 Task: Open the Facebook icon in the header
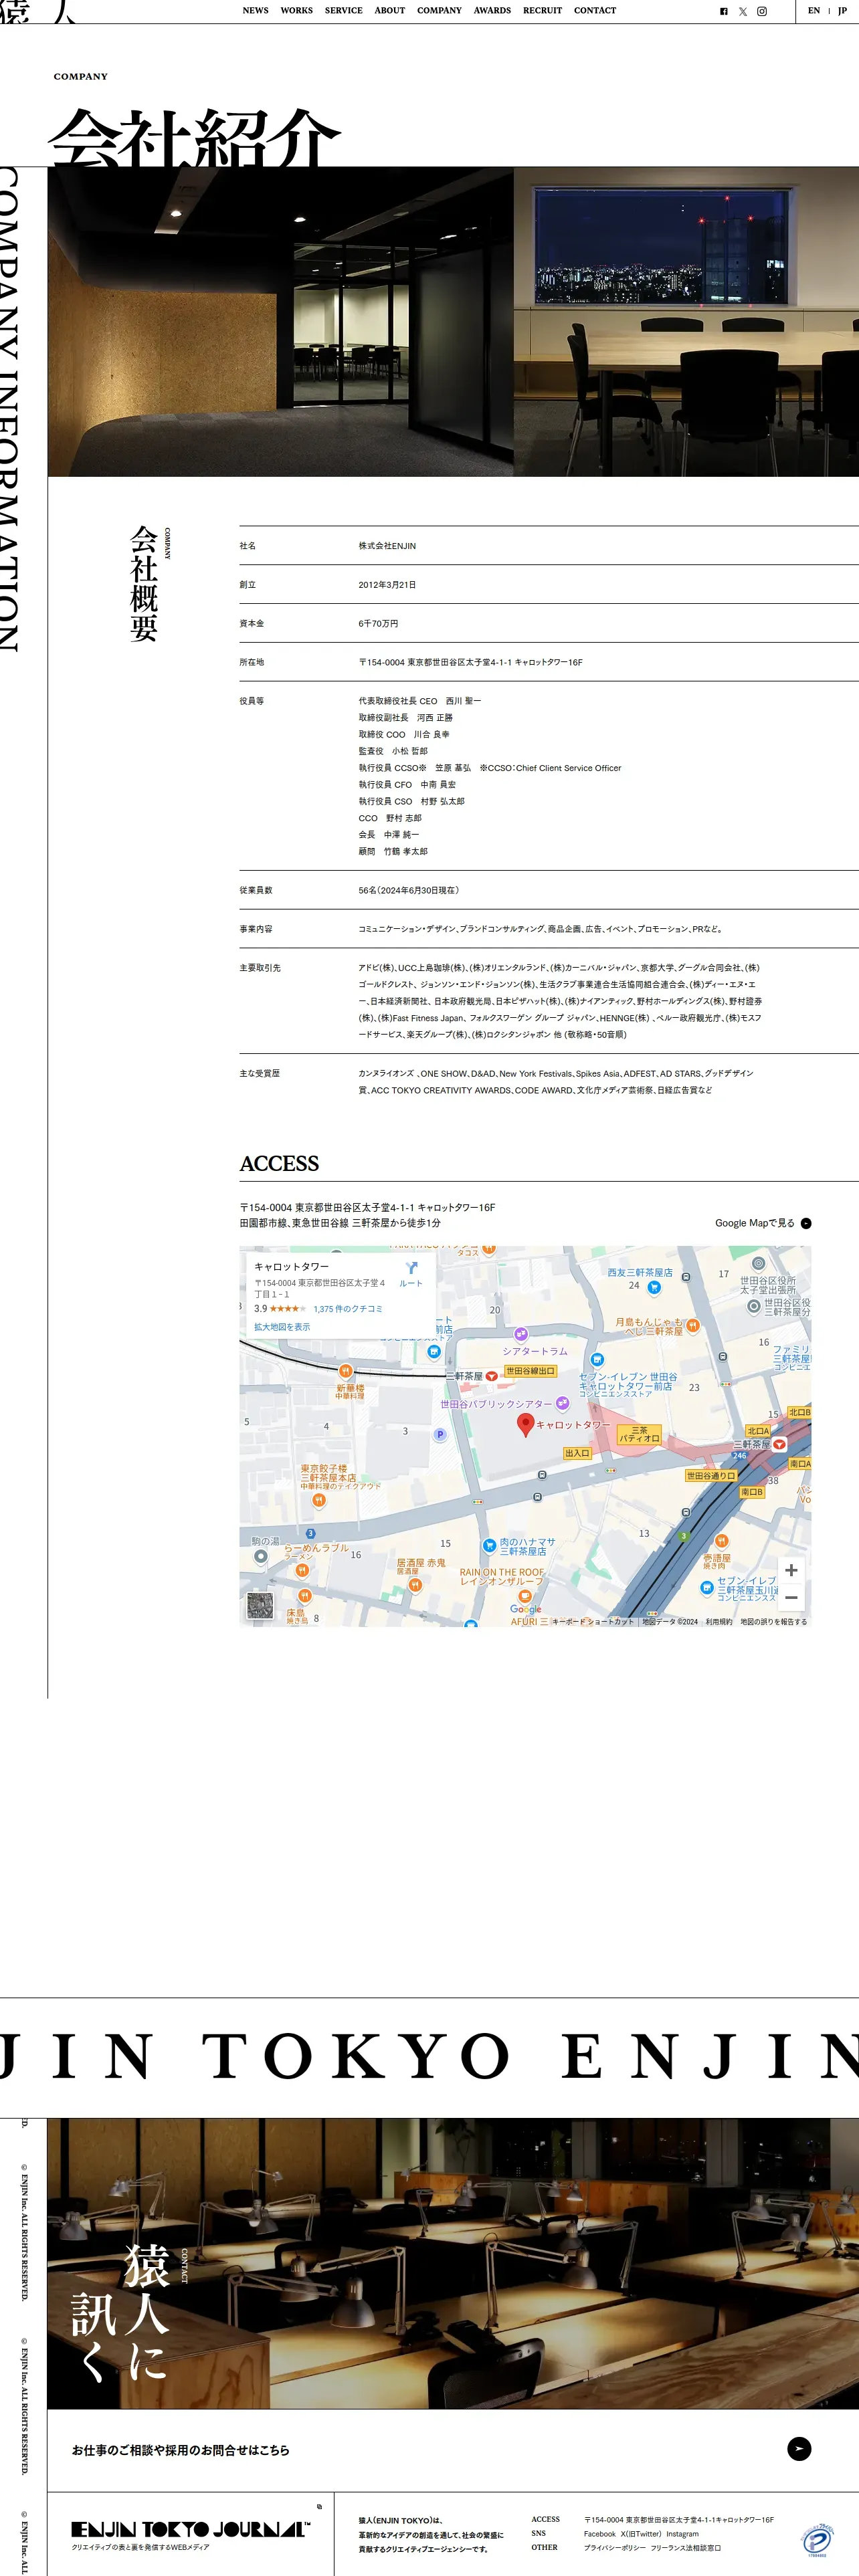point(724,11)
